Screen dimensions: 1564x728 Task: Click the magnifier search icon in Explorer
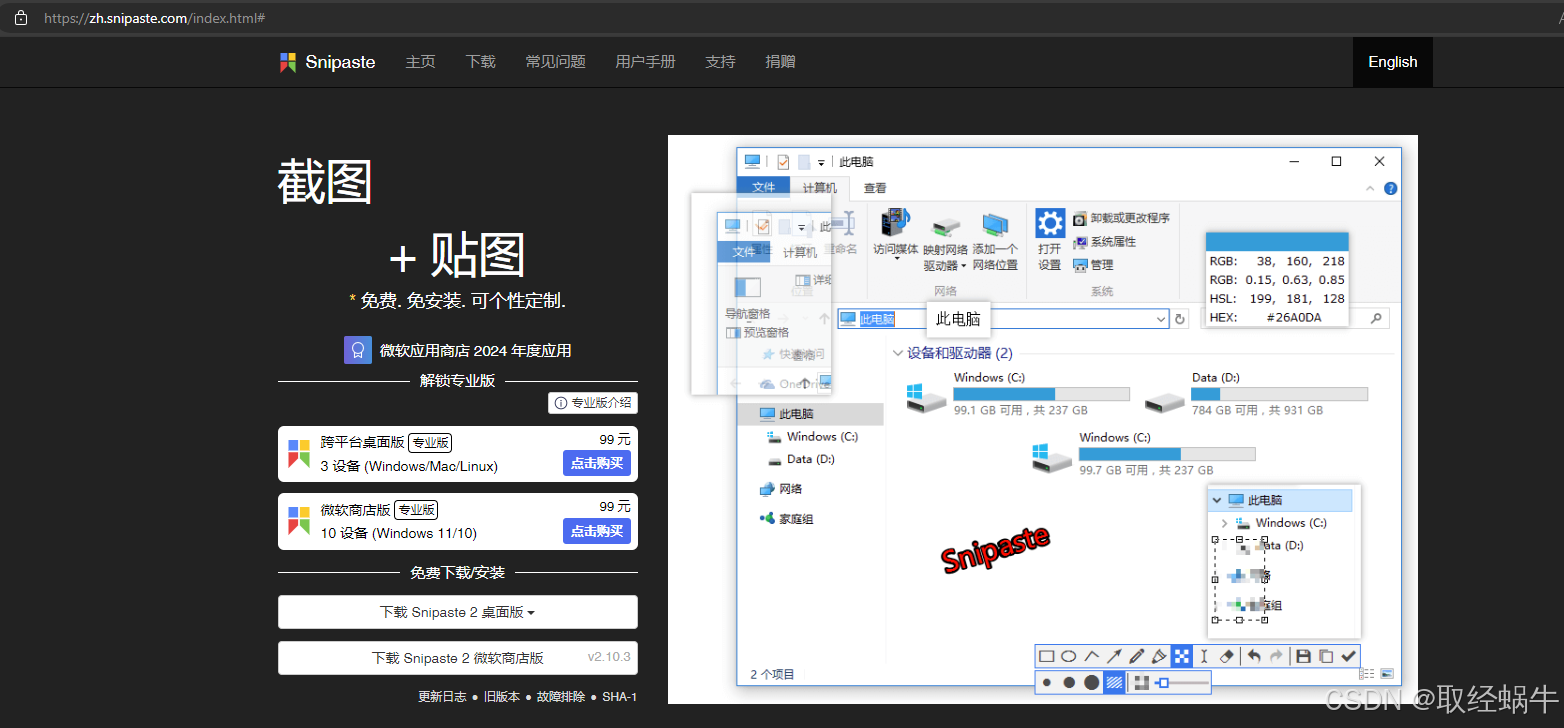(x=1376, y=319)
